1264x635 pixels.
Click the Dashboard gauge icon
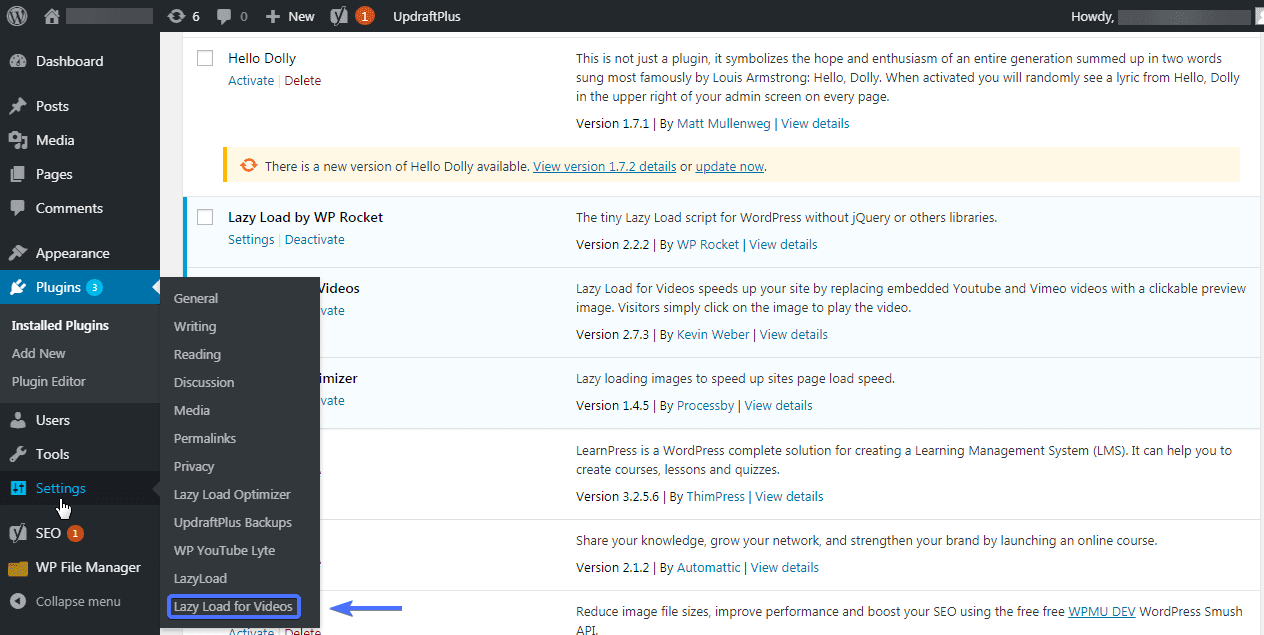pos(18,61)
